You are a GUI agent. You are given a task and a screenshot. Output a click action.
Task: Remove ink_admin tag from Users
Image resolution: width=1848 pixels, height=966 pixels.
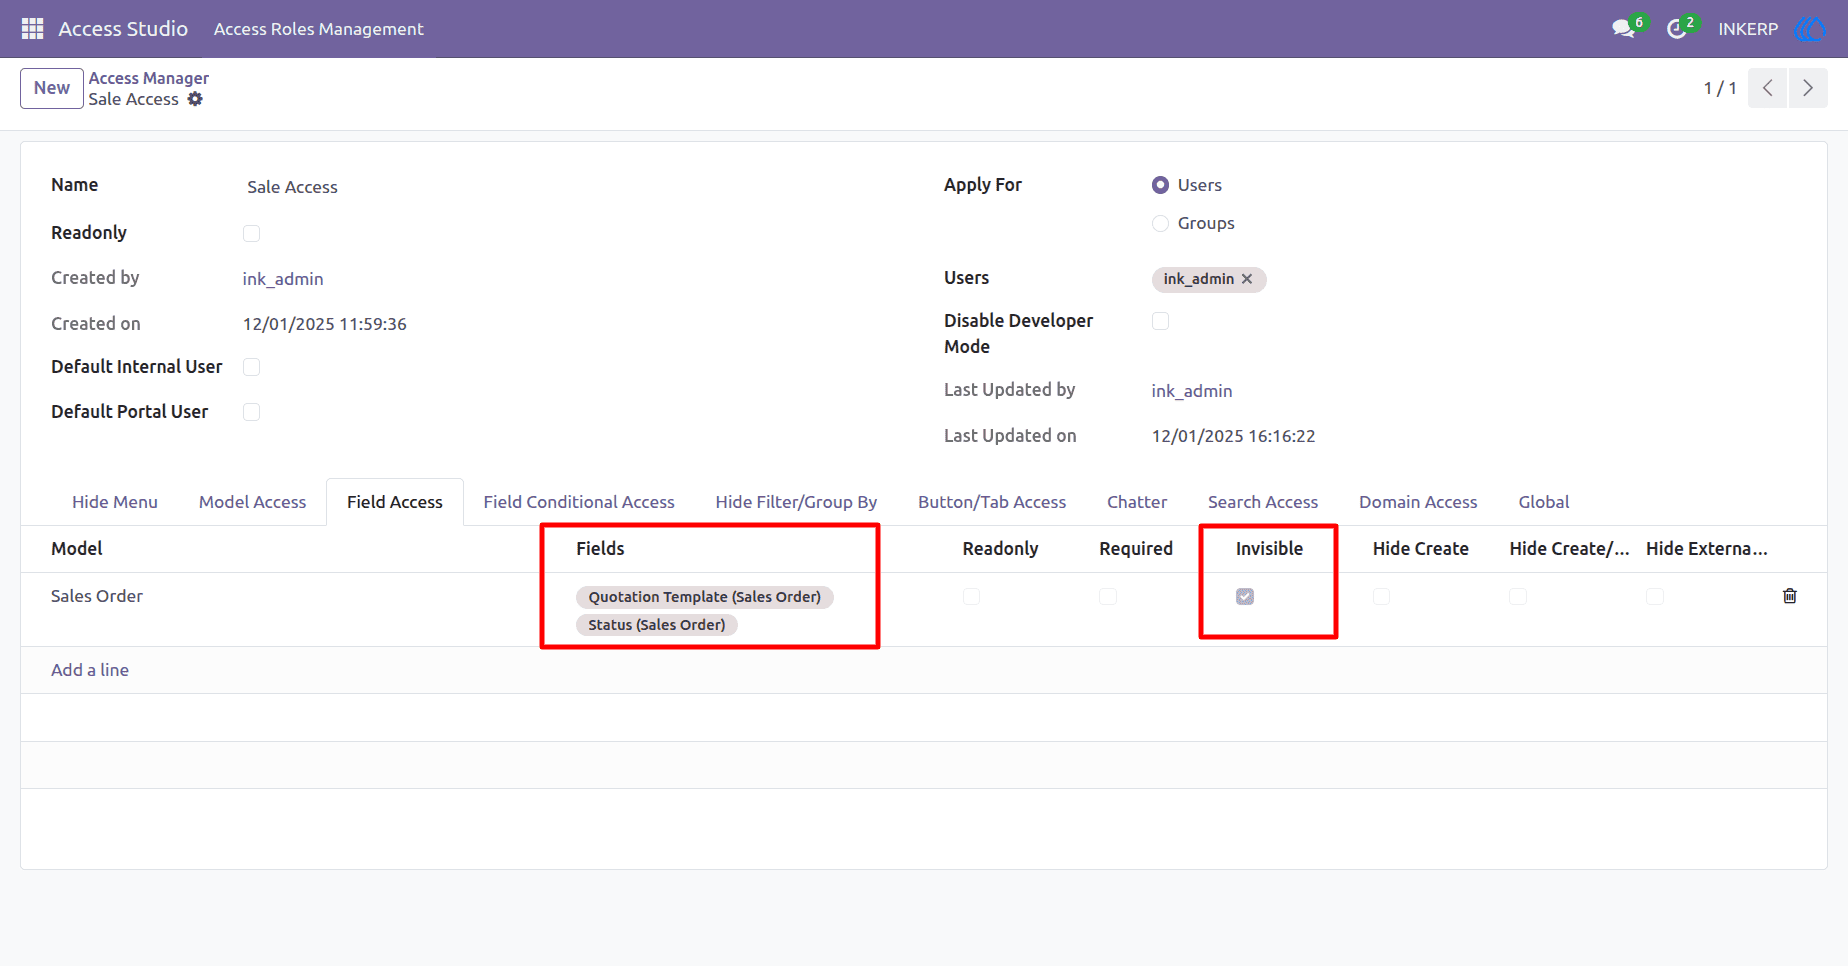(1247, 279)
